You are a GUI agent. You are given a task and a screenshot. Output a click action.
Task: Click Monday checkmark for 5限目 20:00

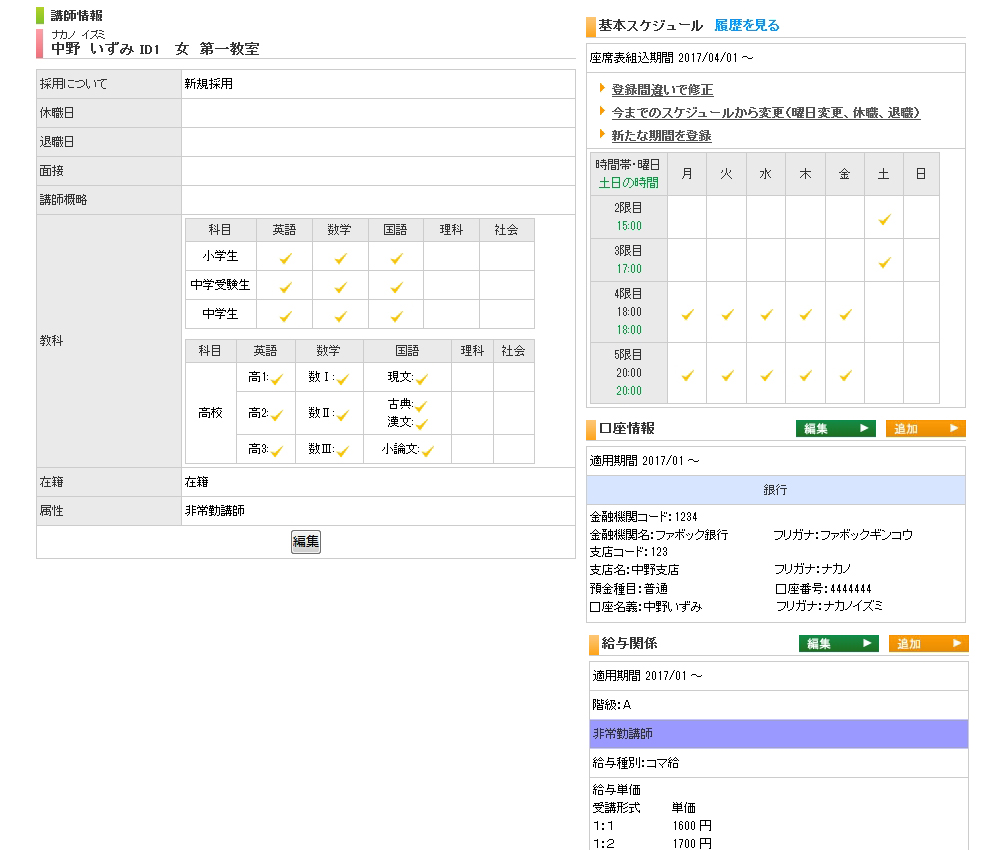tap(688, 376)
